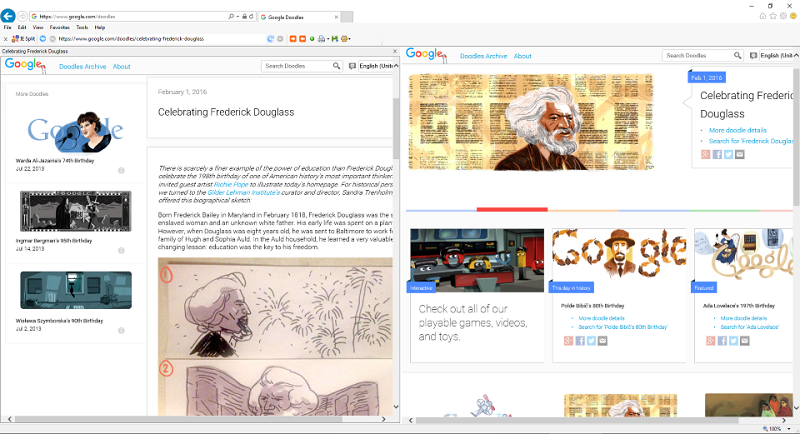Close the Google Doodles tab
The width and height of the screenshot is (800, 434).
[336, 17]
